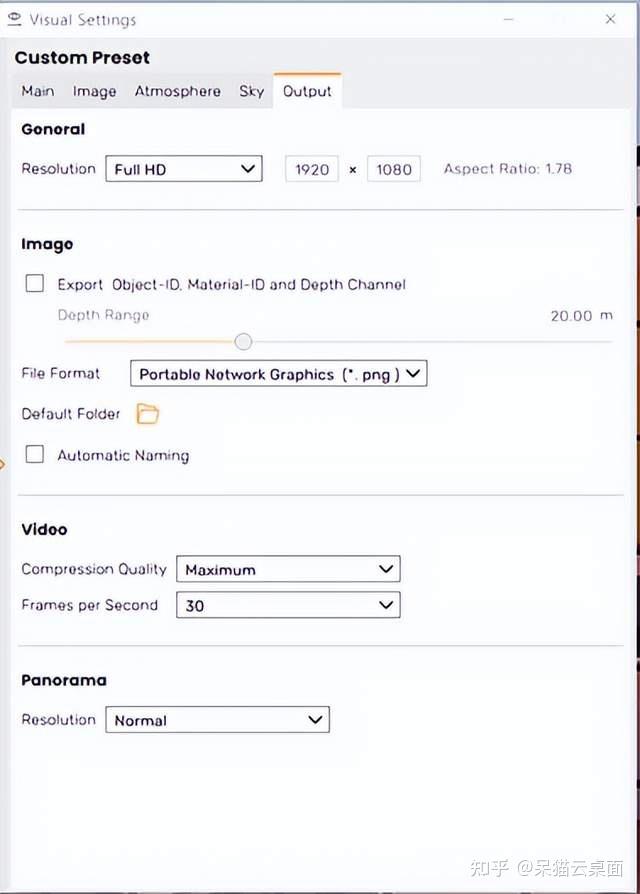The image size is (640, 894).
Task: Switch to the Image tab
Action: 94,91
